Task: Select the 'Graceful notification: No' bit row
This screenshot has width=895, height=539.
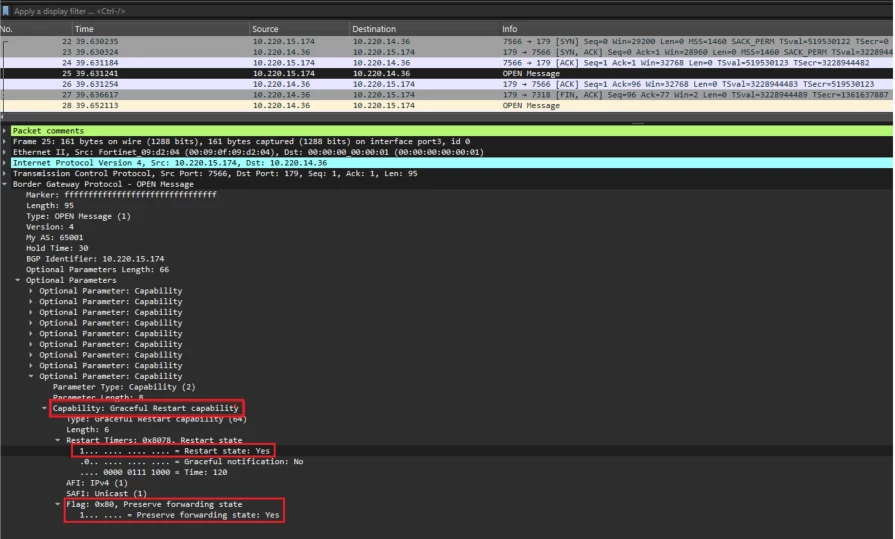Action: coord(191,461)
